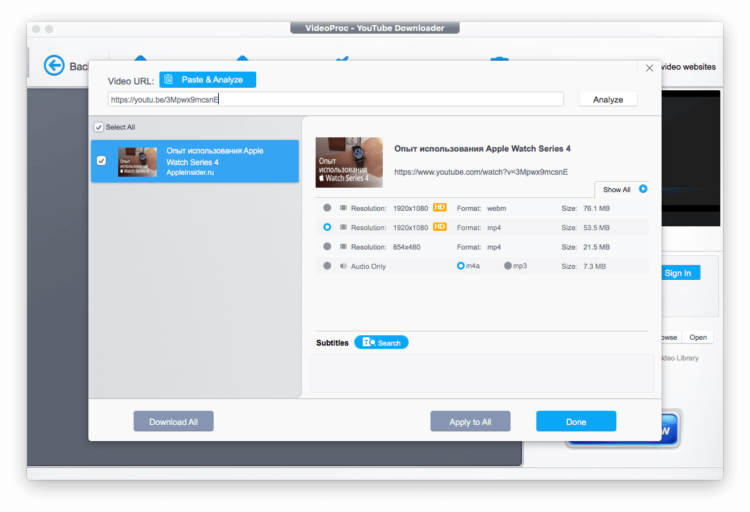Click the 7.3 MB size value
The height and width of the screenshot is (512, 750).
coord(594,266)
